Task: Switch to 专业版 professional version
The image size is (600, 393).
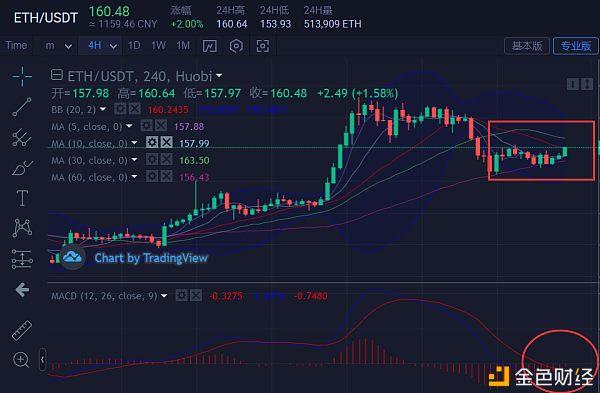Action: (x=576, y=46)
